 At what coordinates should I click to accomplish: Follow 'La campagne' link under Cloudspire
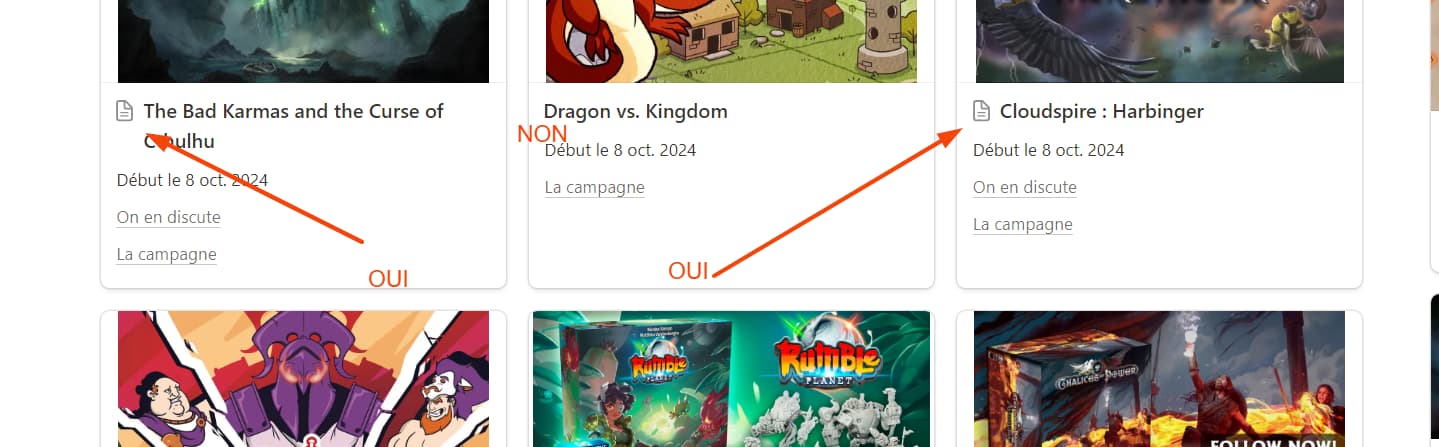tap(1022, 224)
